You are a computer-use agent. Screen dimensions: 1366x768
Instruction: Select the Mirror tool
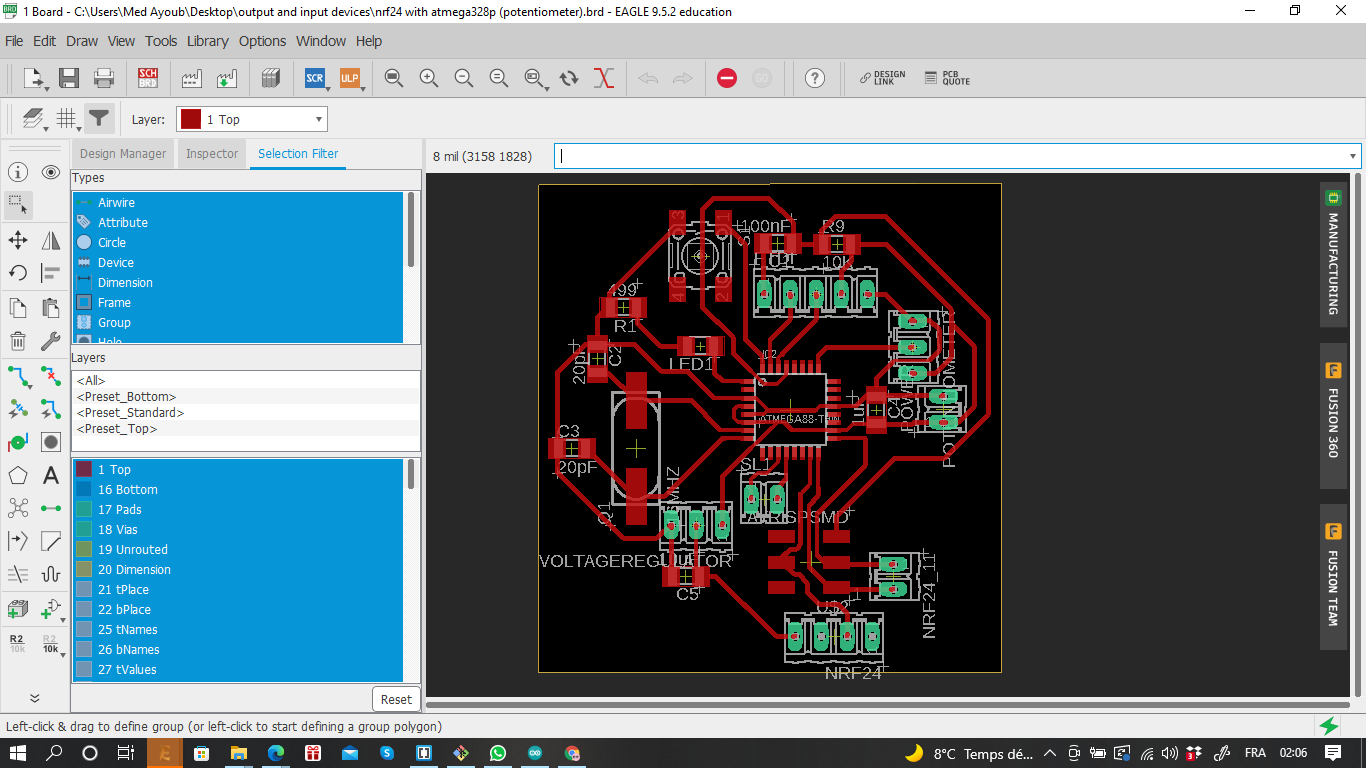(51, 240)
